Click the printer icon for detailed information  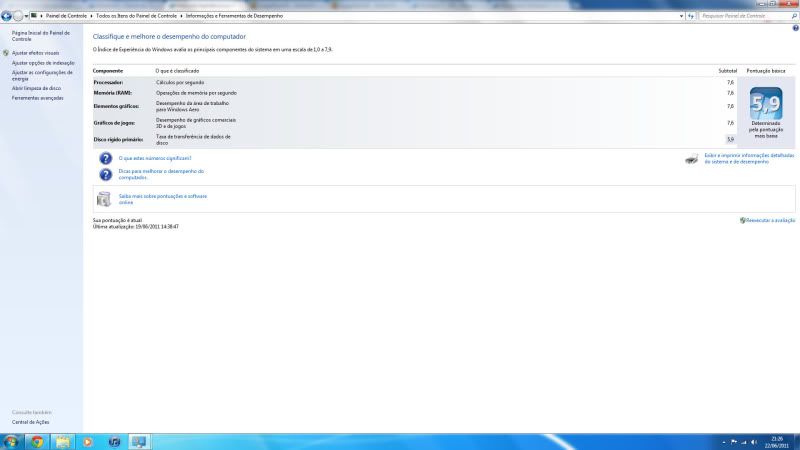[692, 159]
